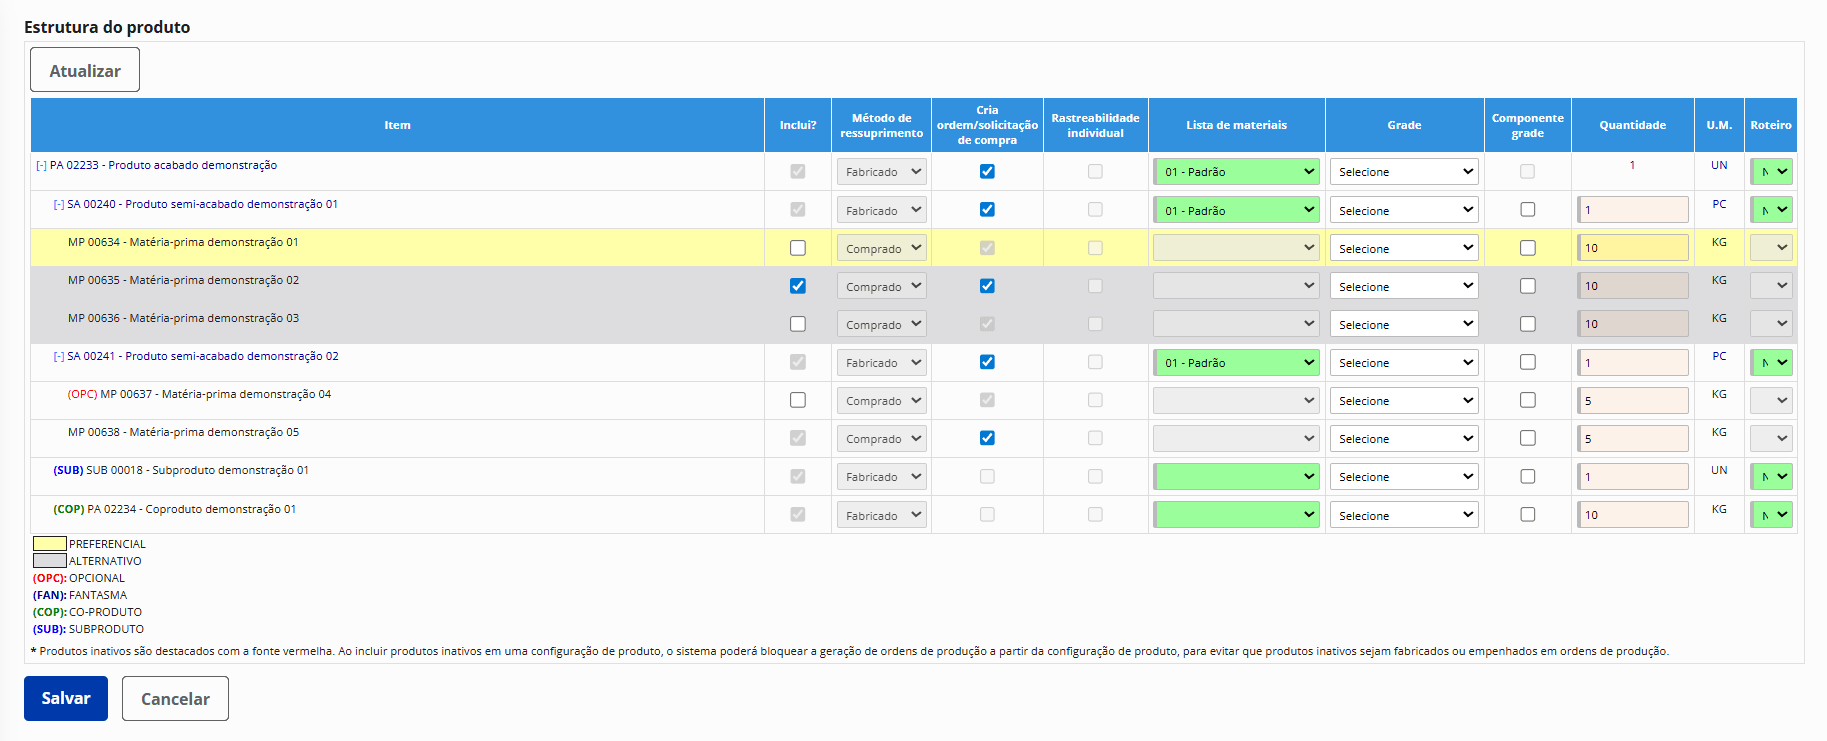Uncheck Inclui for MP 00635 row
Image resolution: width=1827 pixels, height=741 pixels.
coord(797,286)
